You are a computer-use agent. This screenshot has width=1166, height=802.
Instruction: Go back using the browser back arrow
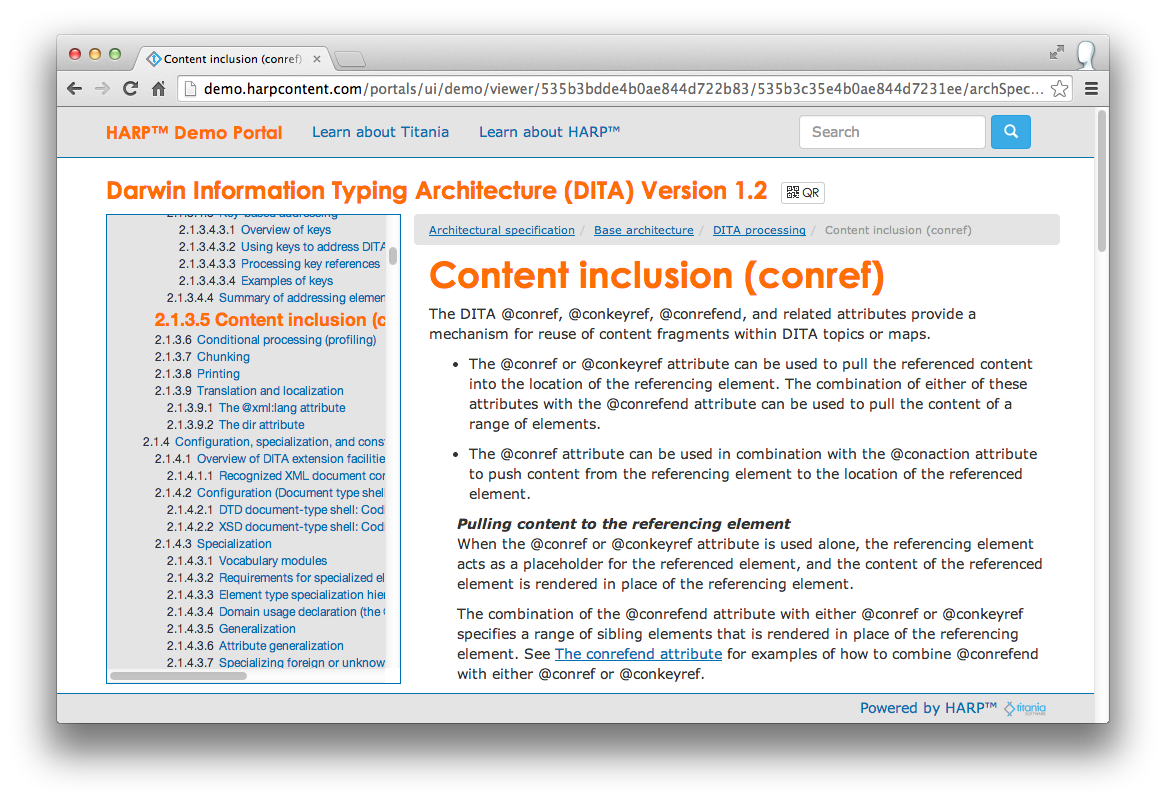tap(74, 88)
